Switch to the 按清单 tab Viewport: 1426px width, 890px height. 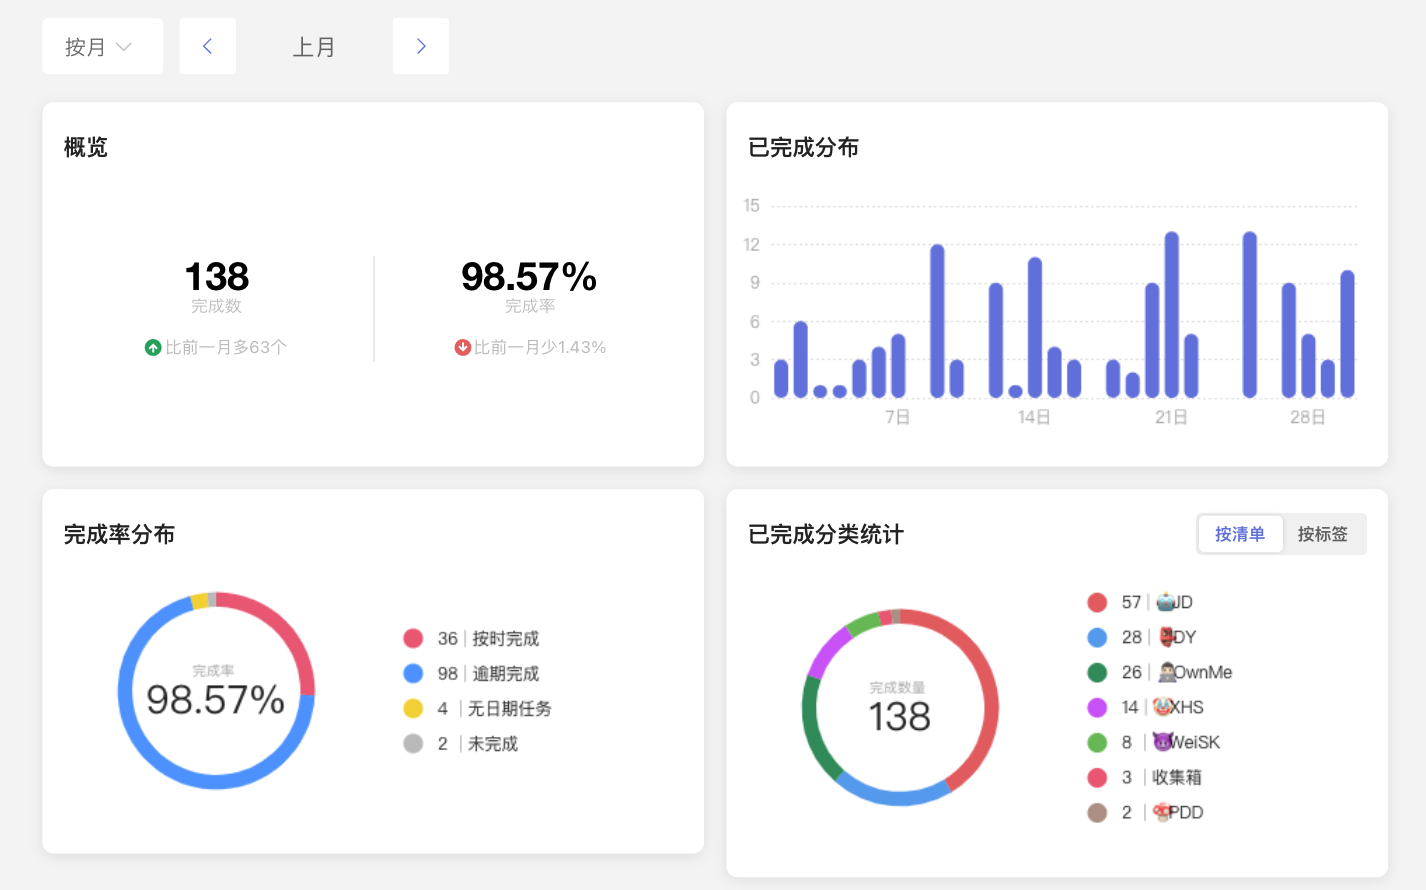1240,534
